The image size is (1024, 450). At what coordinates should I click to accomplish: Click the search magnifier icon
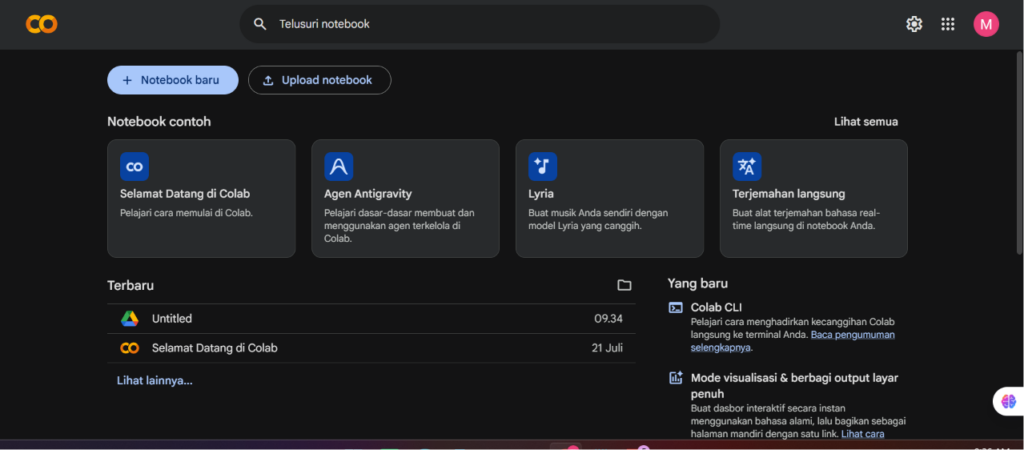point(260,24)
